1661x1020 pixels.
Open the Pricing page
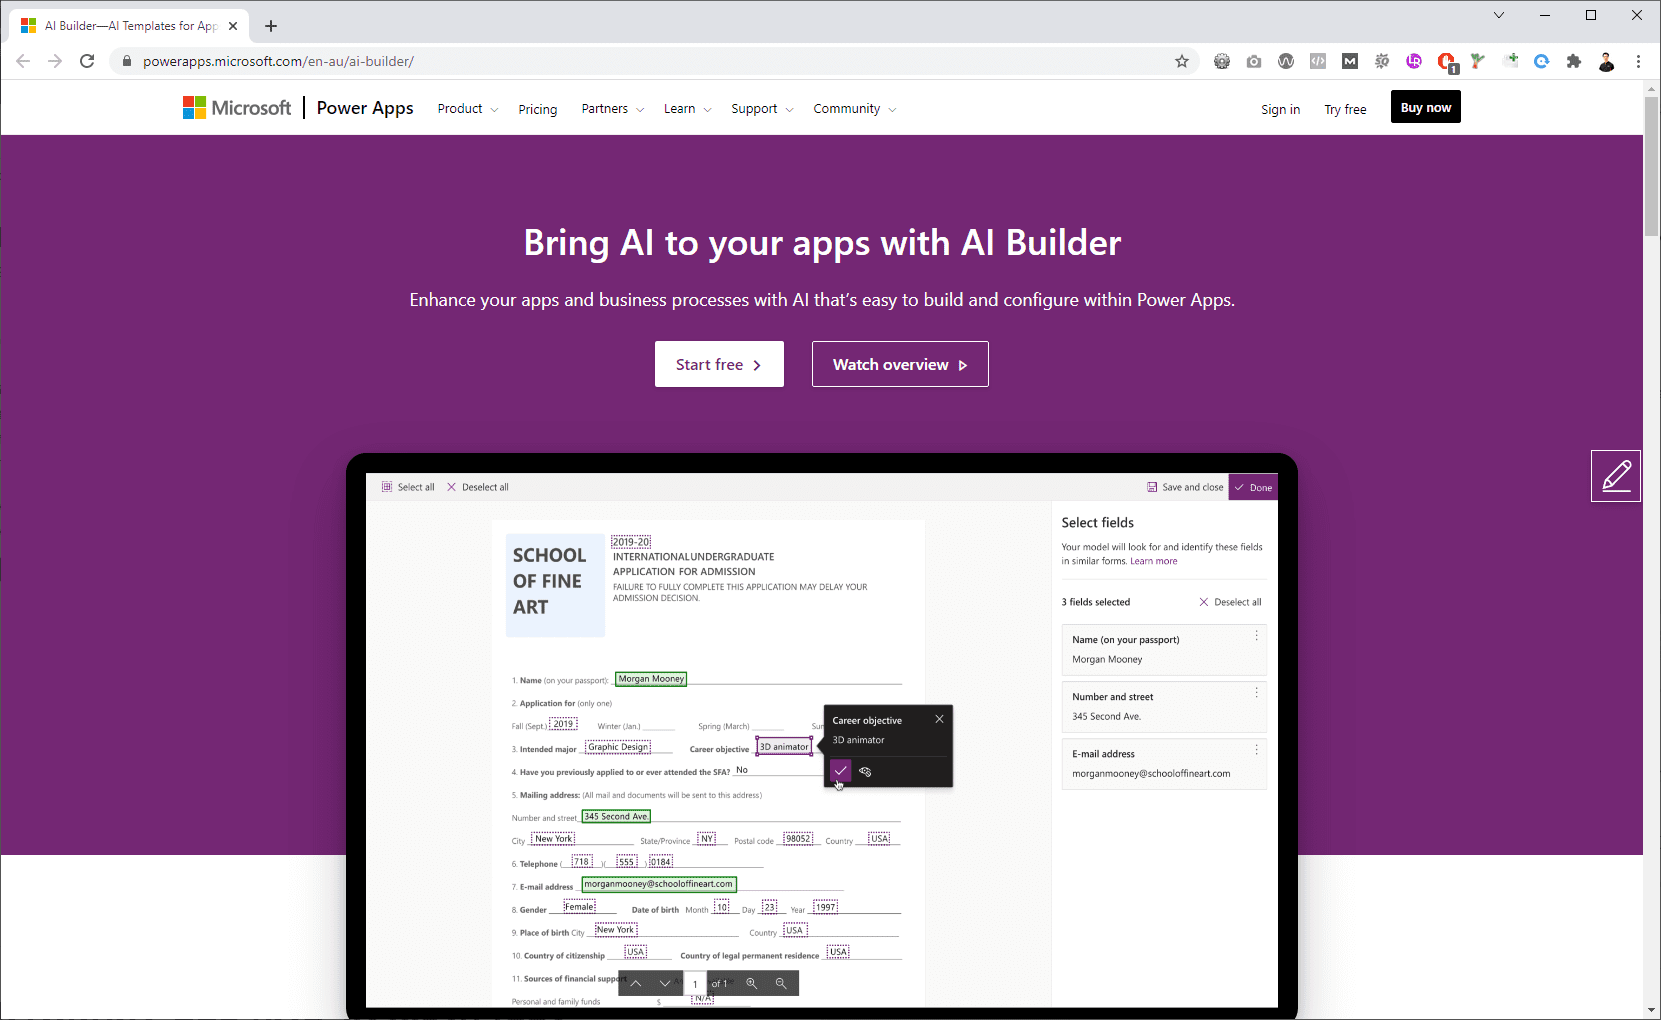point(538,109)
